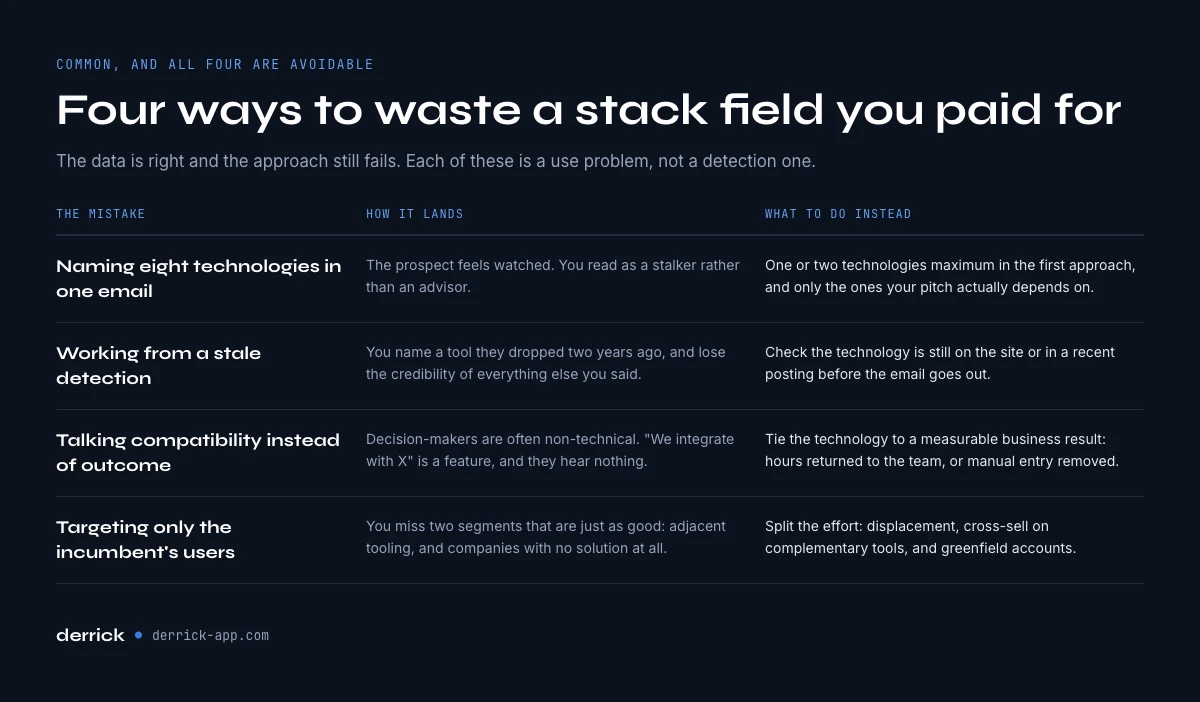
Task: Click 'Naming eight technologies in one email' row title
Action: 199,278
